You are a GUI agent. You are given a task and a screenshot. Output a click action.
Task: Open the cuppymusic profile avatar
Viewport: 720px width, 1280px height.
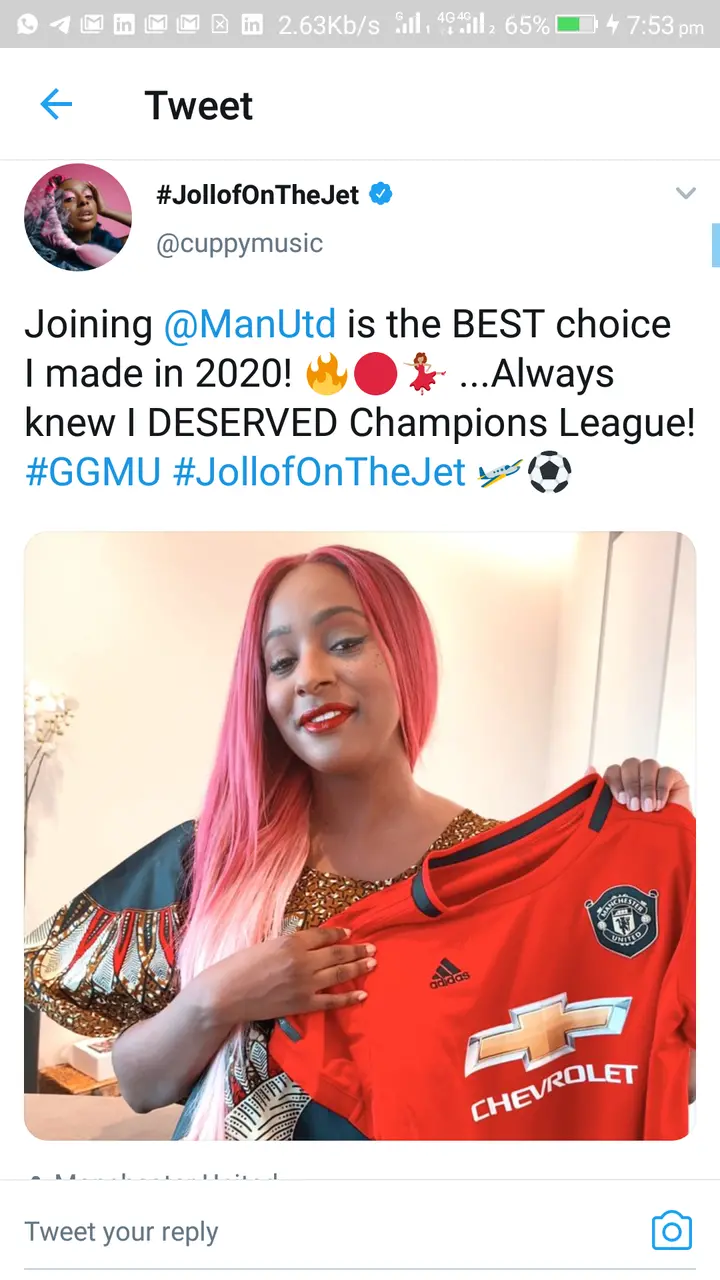tap(78, 217)
